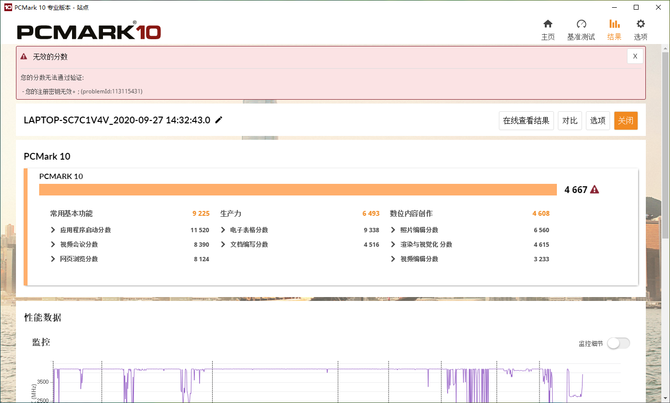Open 选项 settings gear icon

point(641,24)
